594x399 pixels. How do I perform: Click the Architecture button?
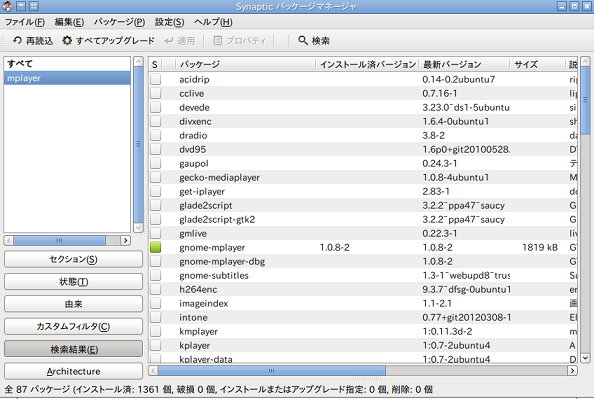click(x=73, y=371)
